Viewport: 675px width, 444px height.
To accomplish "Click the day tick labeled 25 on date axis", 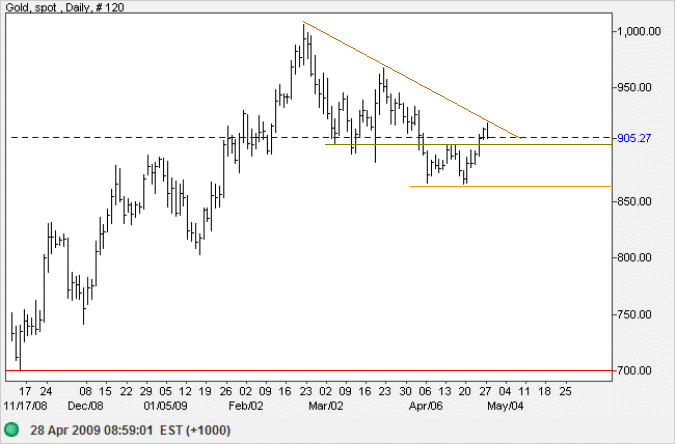I will point(565,391).
